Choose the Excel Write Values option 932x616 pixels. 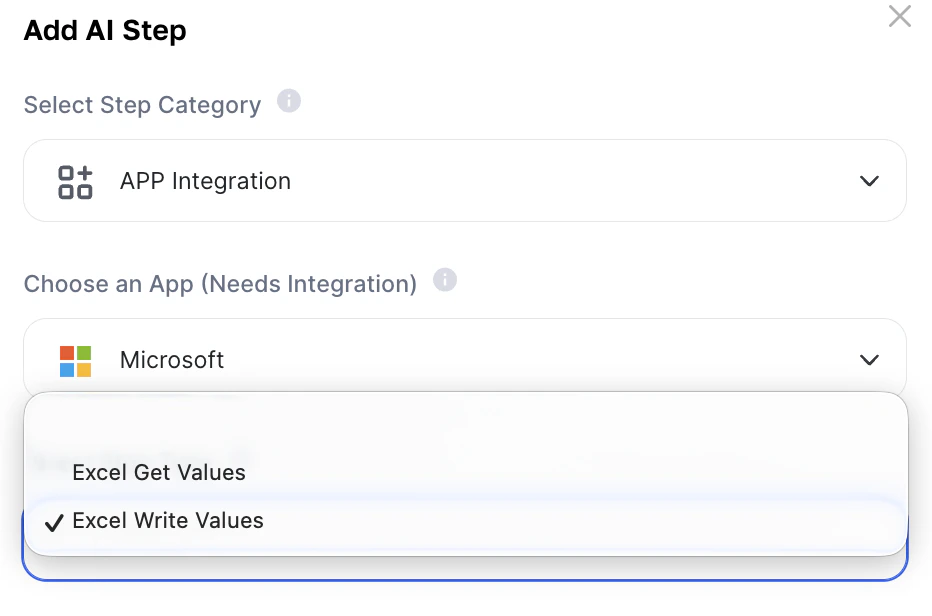click(168, 521)
